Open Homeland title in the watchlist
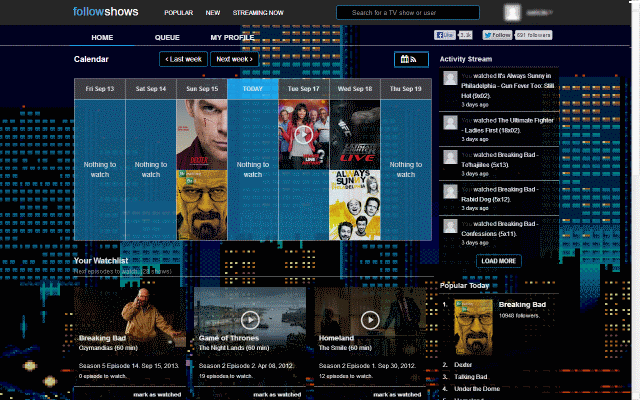640x400 pixels. pyautogui.click(x=336, y=338)
